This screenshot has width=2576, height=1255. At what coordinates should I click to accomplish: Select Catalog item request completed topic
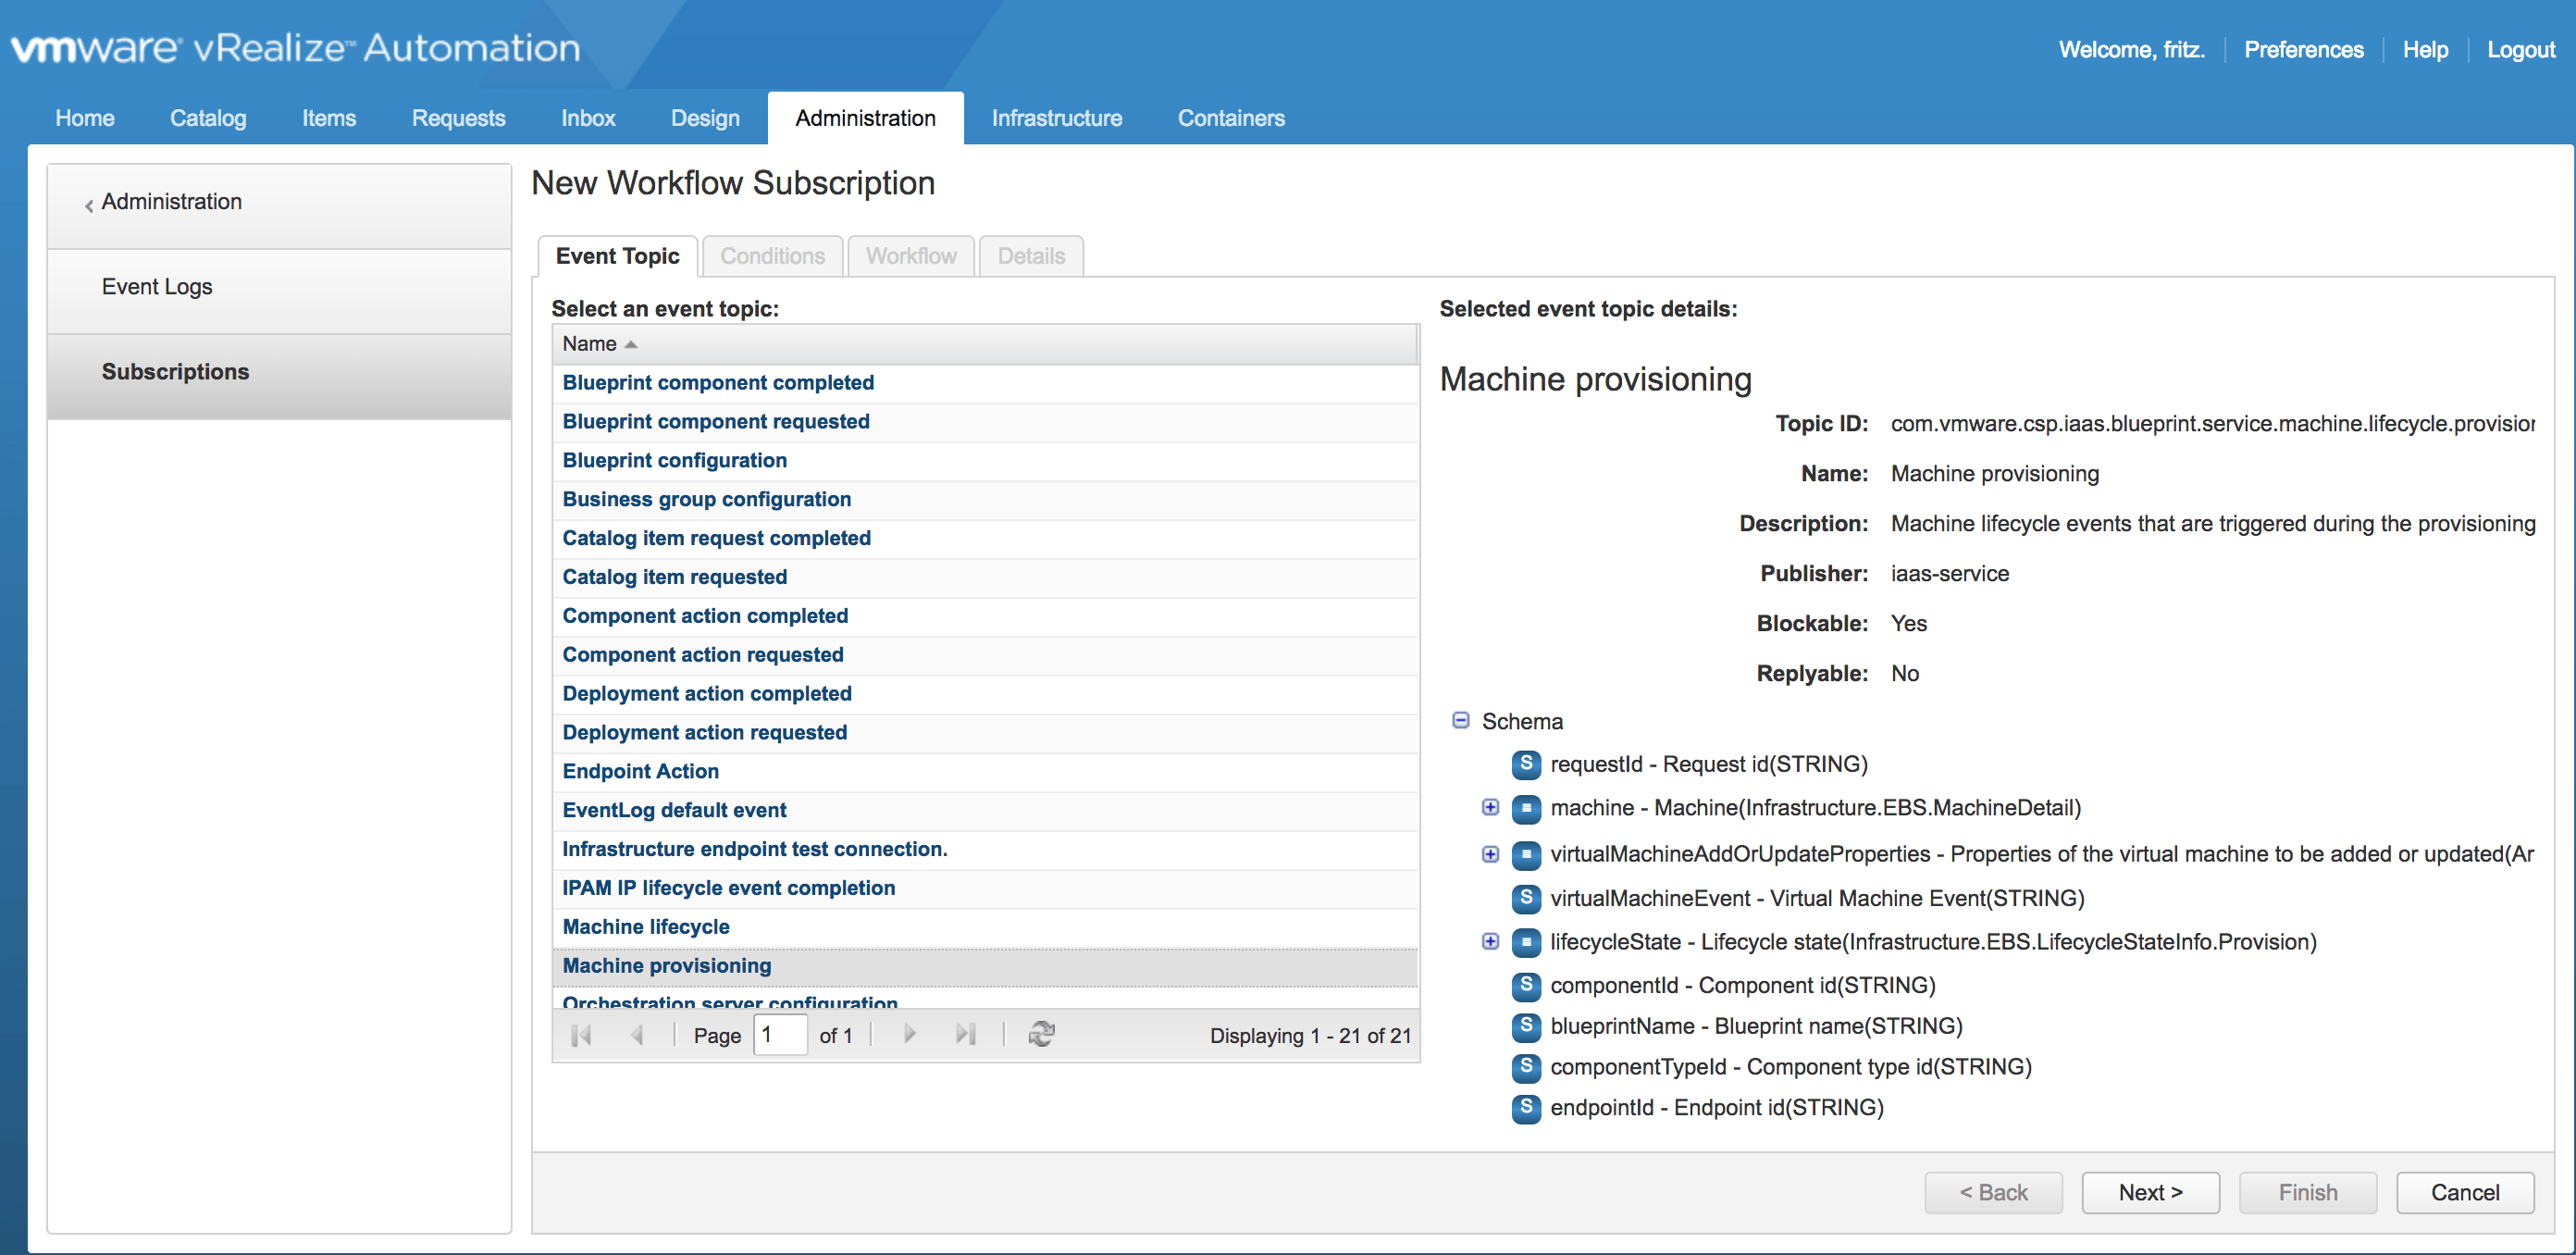pyautogui.click(x=985, y=539)
